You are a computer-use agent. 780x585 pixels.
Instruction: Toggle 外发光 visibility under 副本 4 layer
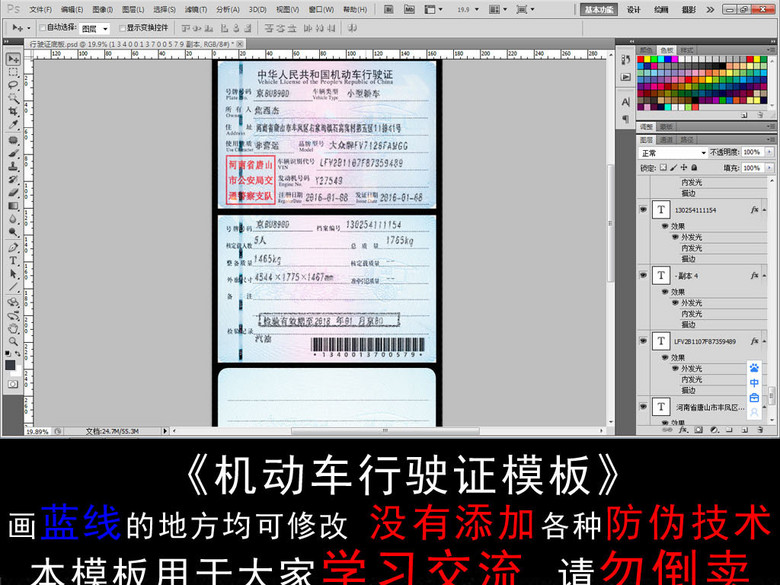point(675,302)
